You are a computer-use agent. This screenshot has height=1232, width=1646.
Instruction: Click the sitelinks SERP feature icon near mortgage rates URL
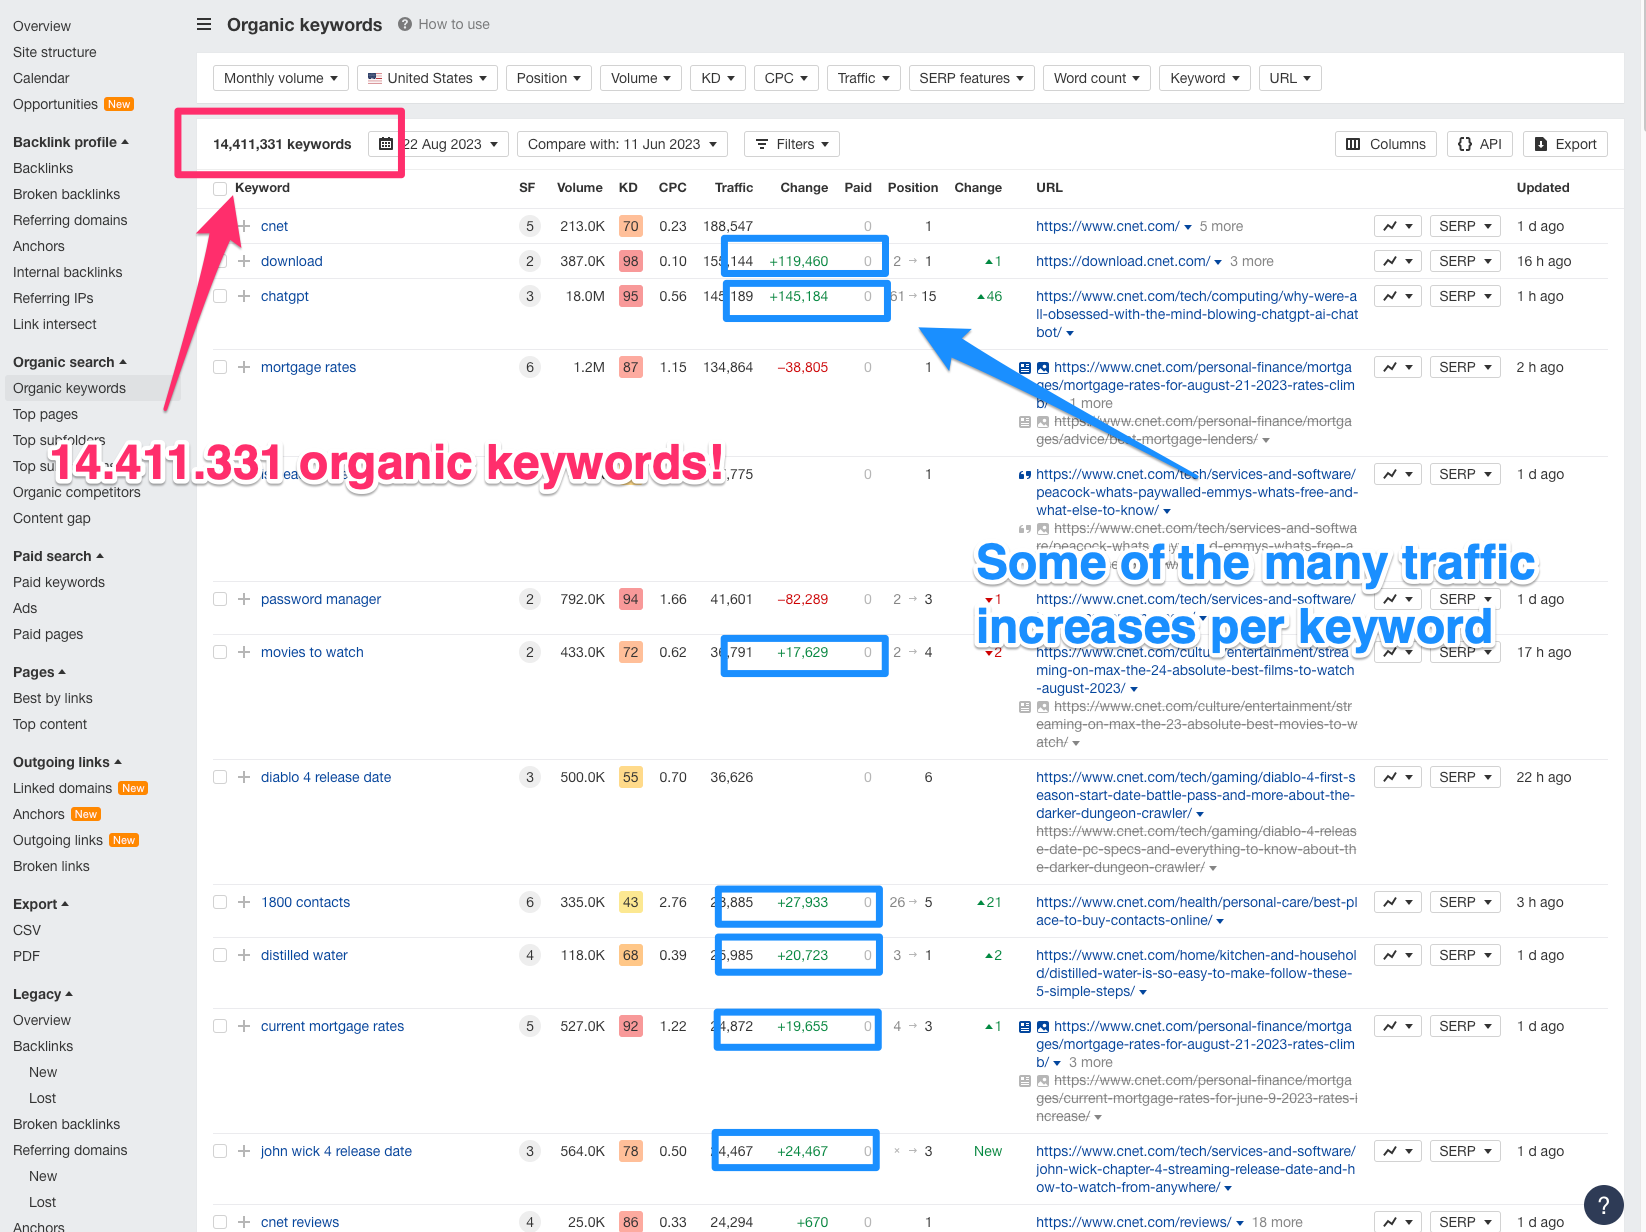pos(1024,367)
